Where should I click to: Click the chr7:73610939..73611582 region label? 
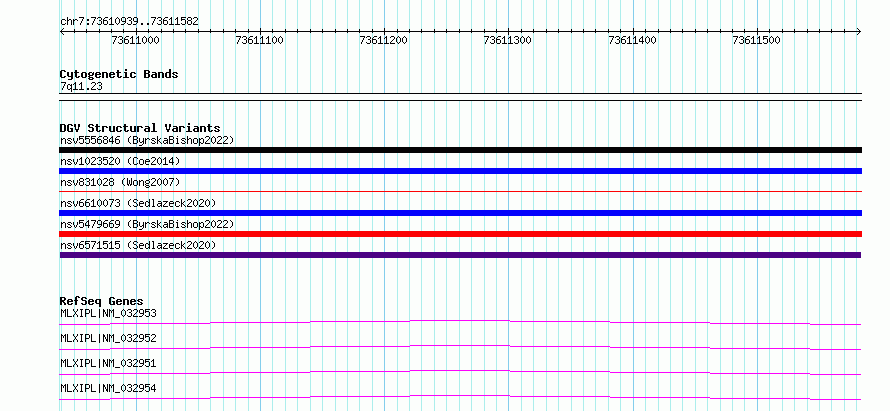[129, 21]
